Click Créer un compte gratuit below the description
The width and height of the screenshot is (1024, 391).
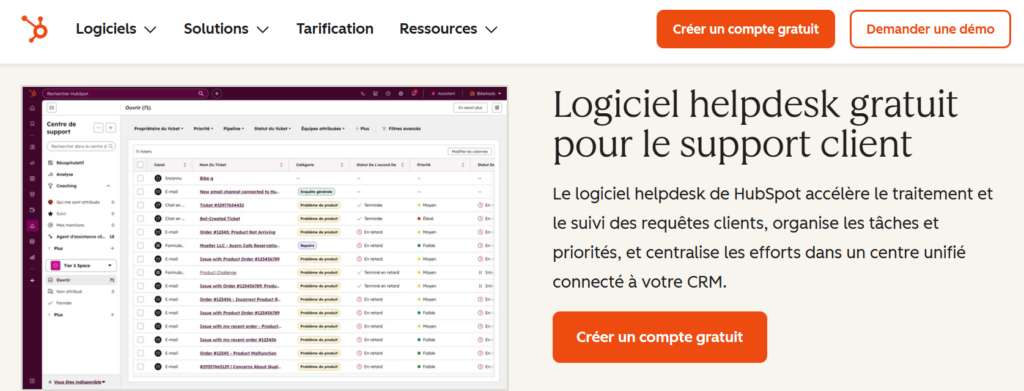[660, 337]
